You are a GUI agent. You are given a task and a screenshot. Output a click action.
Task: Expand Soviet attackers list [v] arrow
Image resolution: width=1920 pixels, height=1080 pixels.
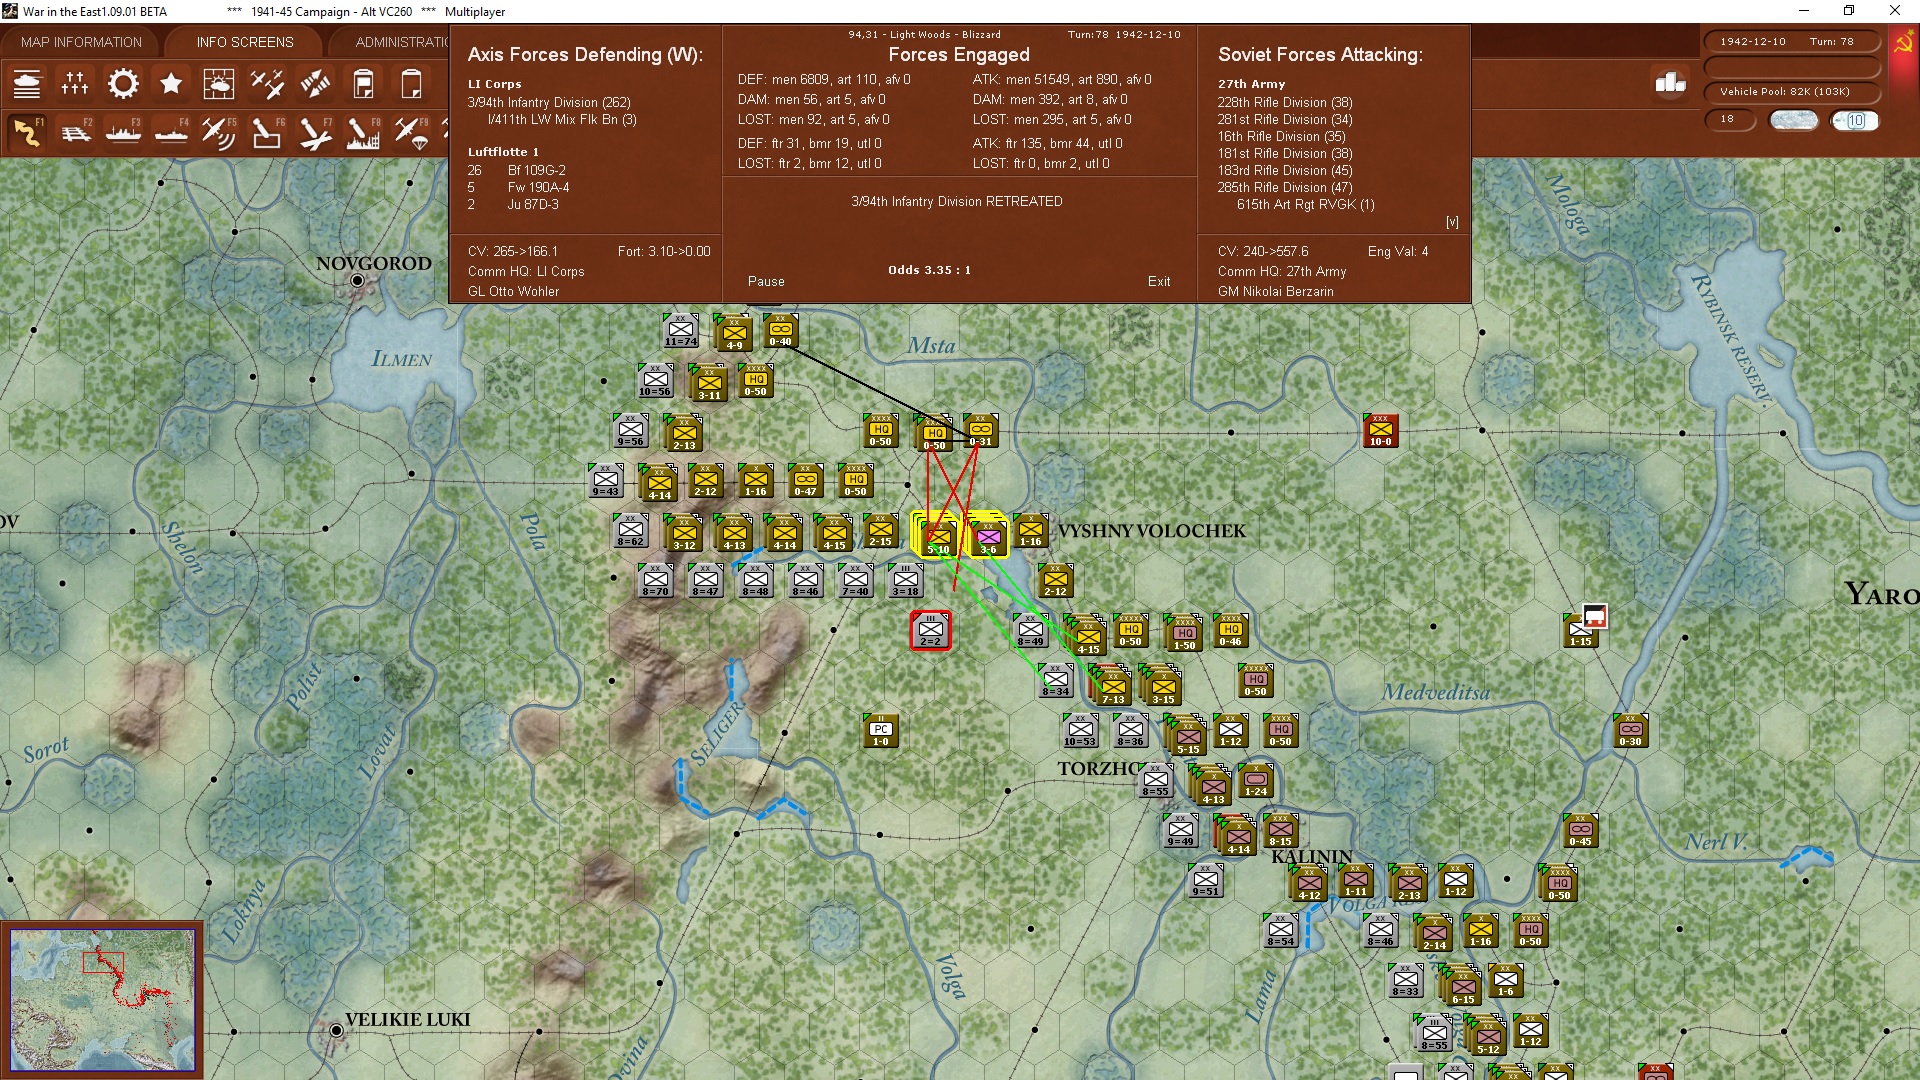click(1452, 222)
